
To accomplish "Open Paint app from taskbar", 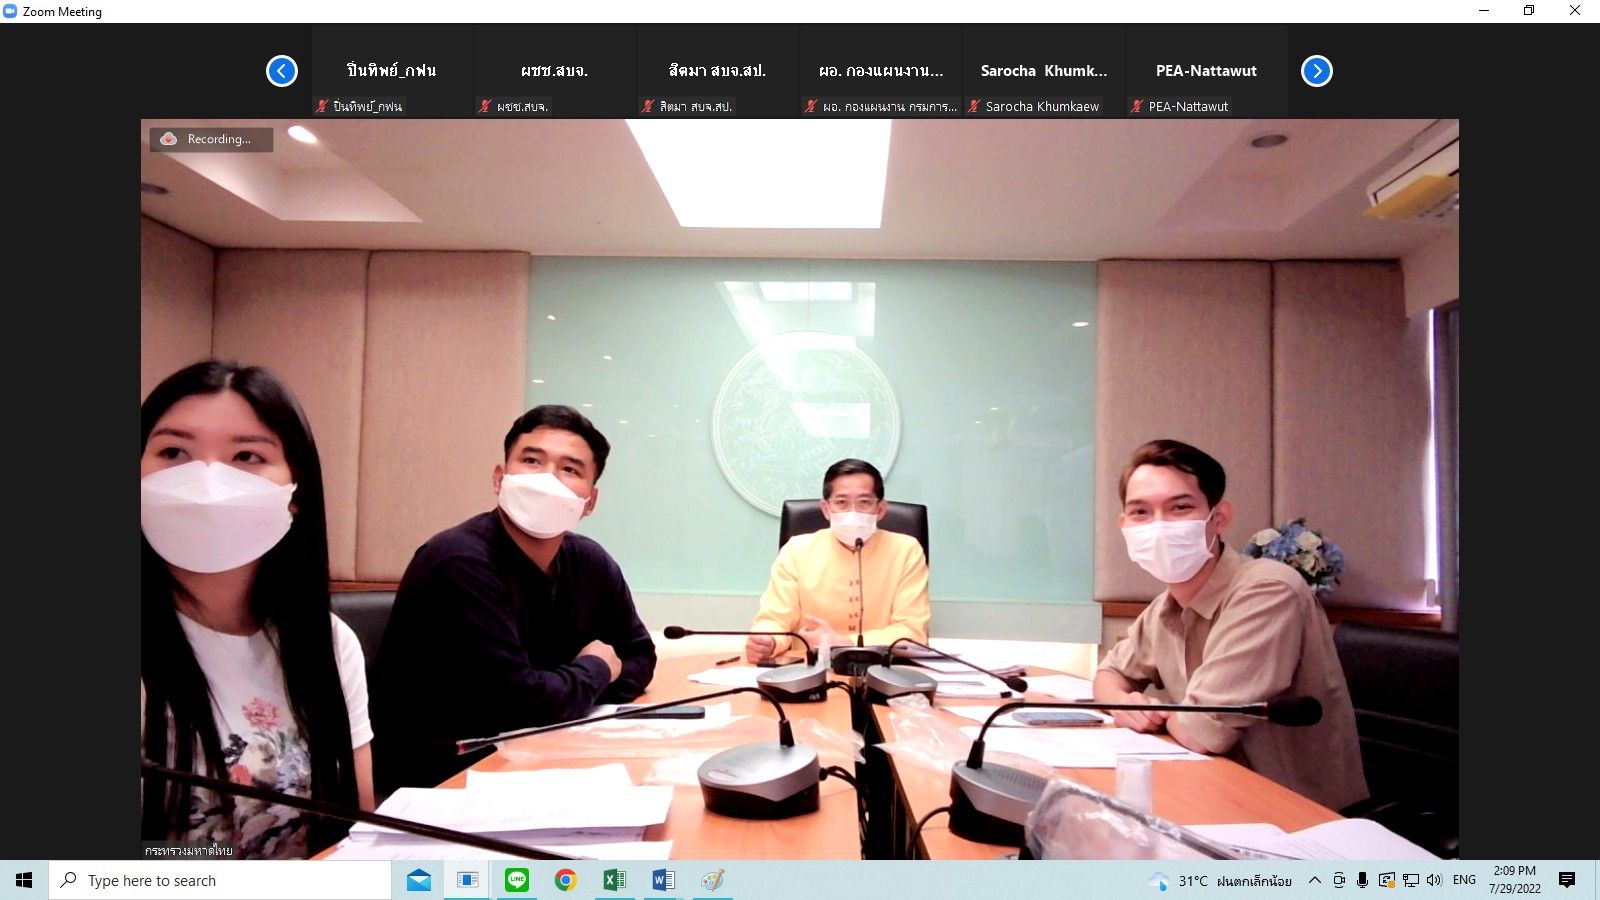I will click(x=712, y=880).
